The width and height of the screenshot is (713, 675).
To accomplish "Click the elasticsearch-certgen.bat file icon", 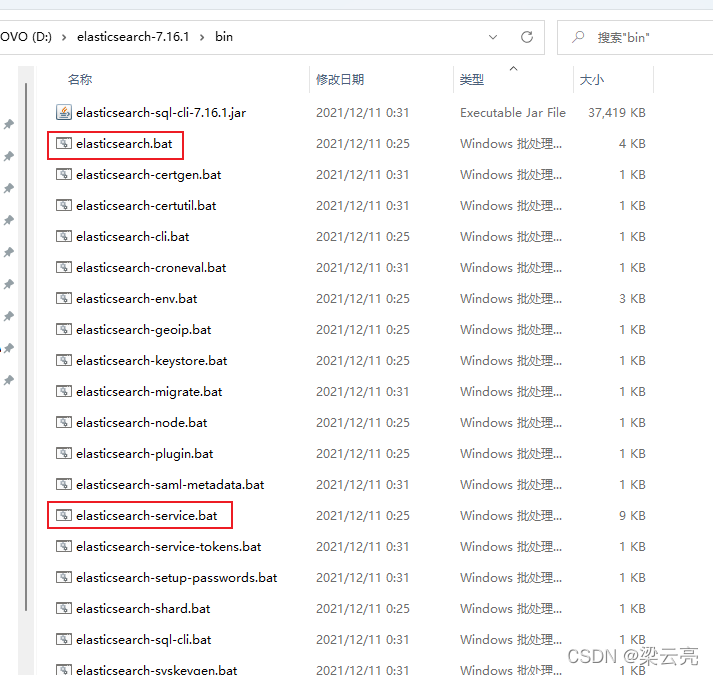I will pyautogui.click(x=64, y=174).
